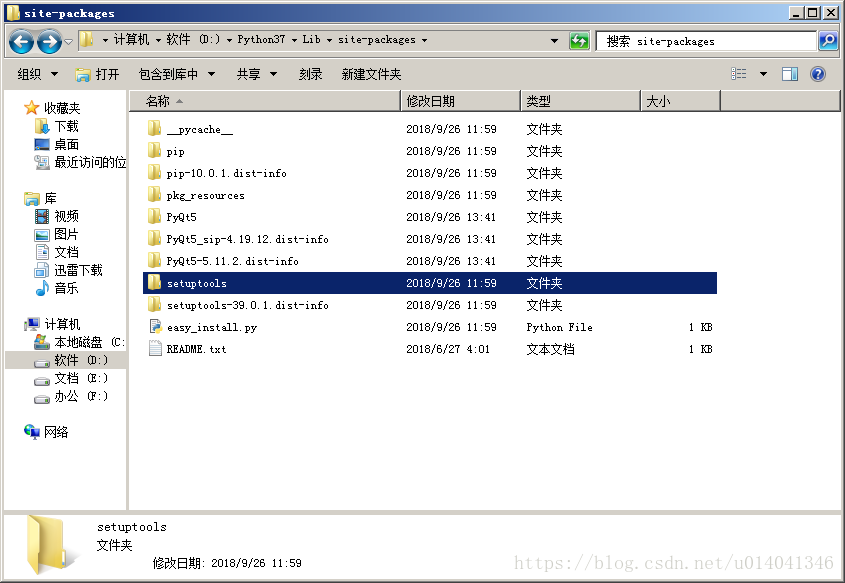Viewport: 845px width, 583px height.
Task: Select the PyQt5 folder icon
Action: 154,217
